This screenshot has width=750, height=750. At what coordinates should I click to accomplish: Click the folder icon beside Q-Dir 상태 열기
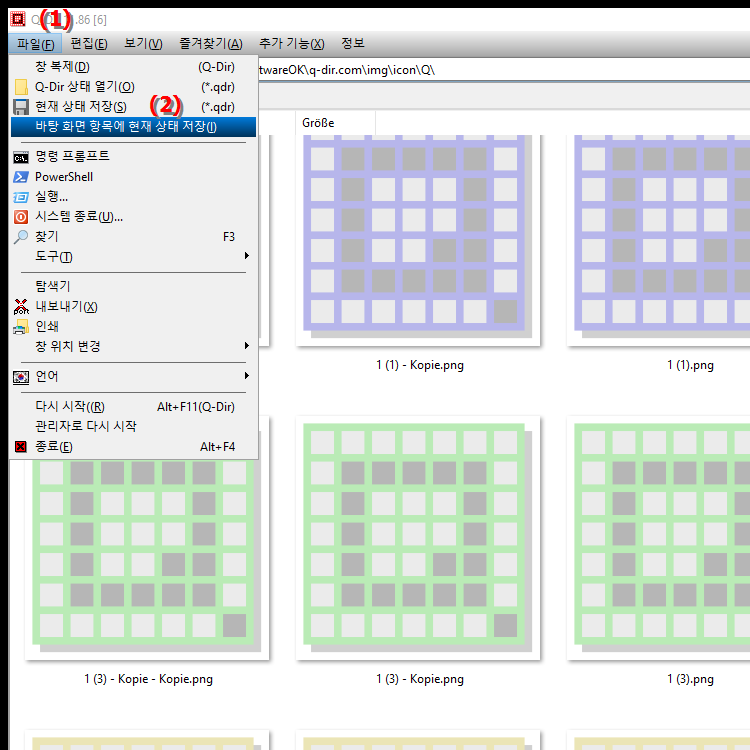click(x=21, y=87)
